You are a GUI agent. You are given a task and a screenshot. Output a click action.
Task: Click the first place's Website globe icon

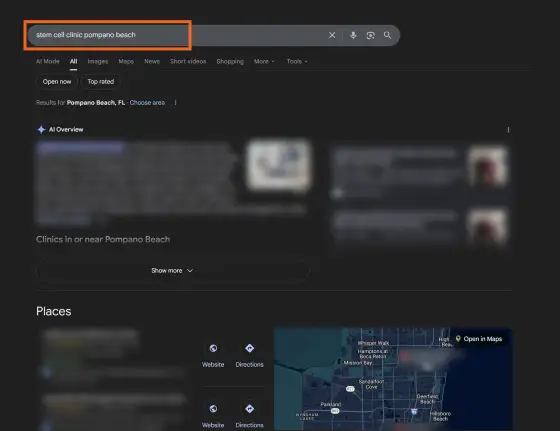(x=213, y=348)
